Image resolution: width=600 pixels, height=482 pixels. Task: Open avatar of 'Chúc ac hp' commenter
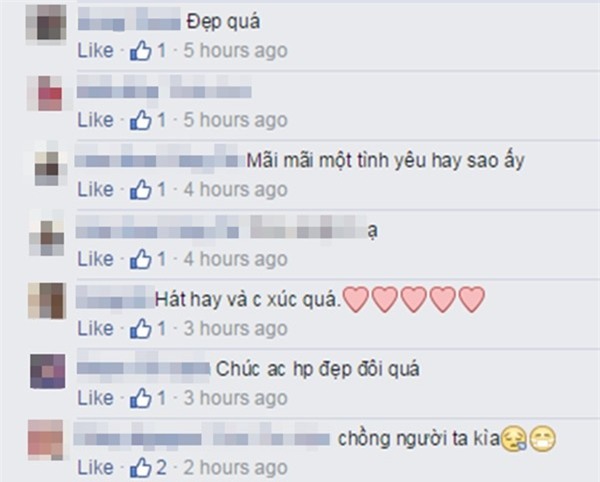pos(48,371)
